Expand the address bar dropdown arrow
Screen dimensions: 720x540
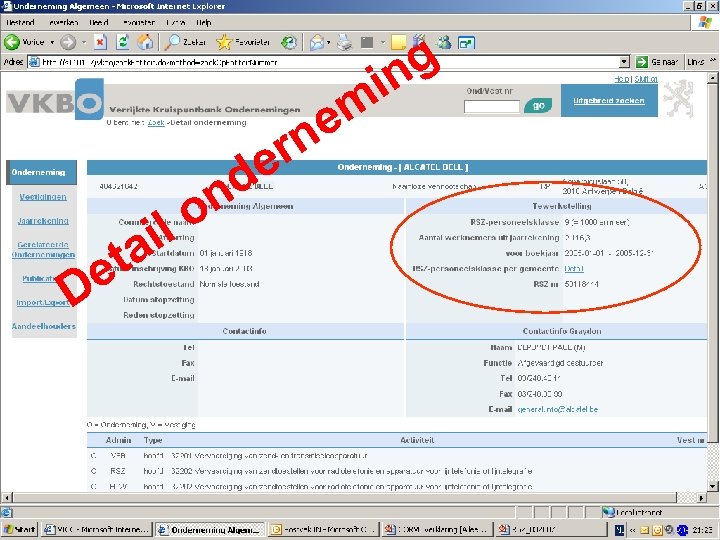point(624,62)
